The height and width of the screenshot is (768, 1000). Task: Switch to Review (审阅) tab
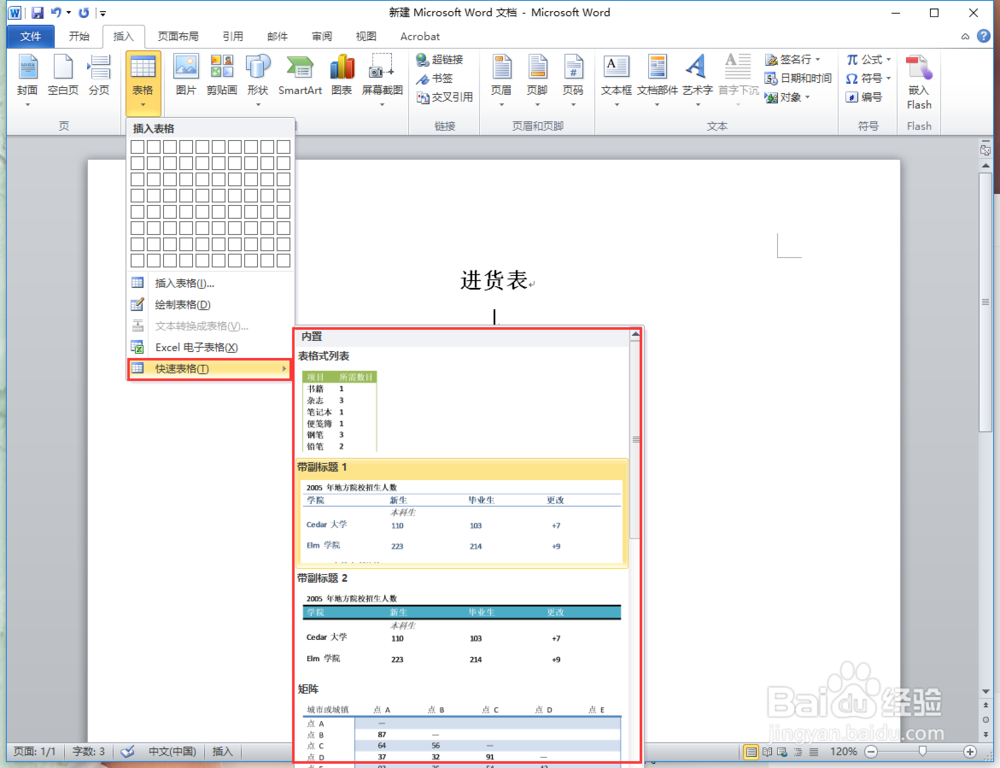(321, 36)
